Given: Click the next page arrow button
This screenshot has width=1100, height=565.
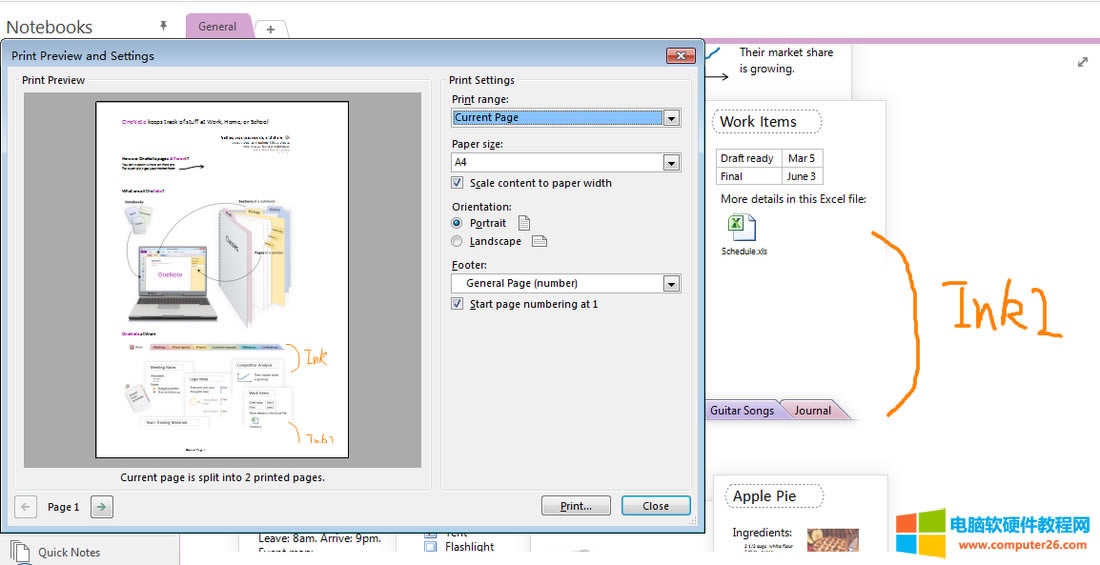Looking at the screenshot, I should click(102, 507).
